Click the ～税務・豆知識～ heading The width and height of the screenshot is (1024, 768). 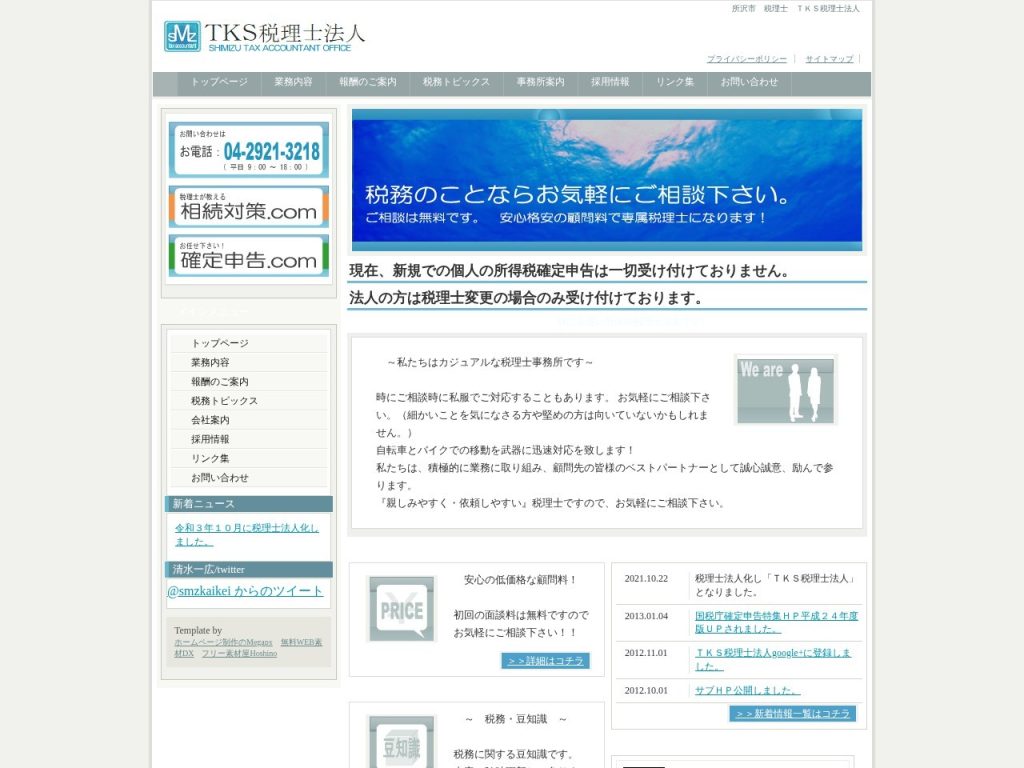coord(516,719)
